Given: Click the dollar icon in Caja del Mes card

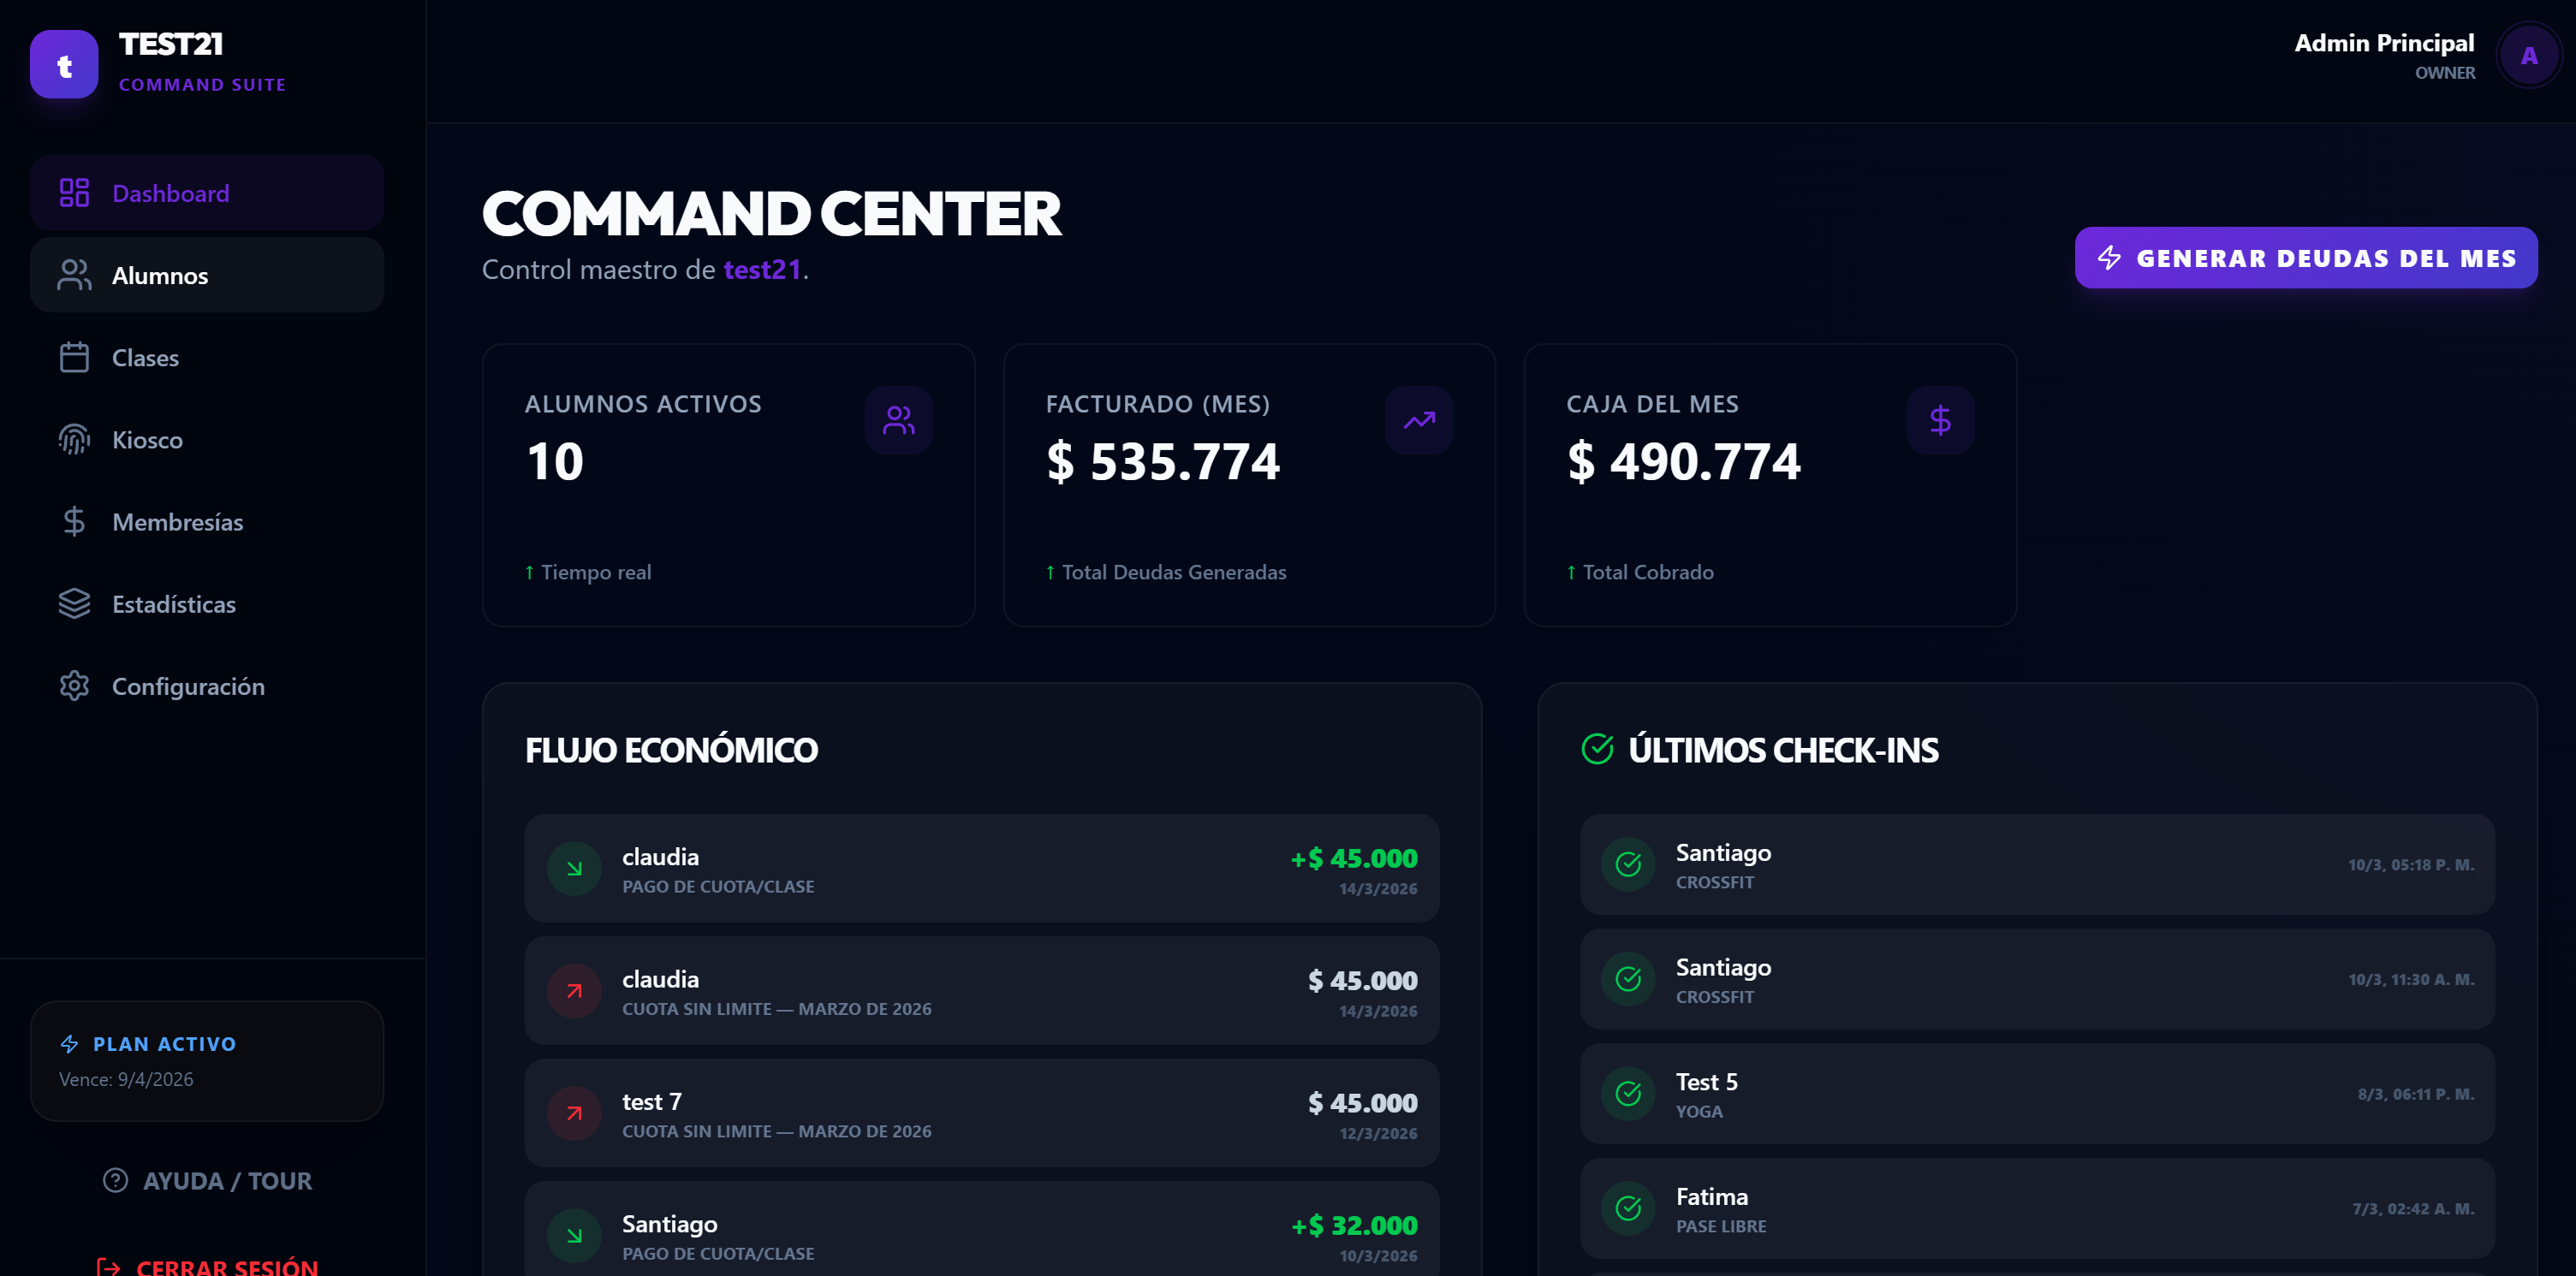Looking at the screenshot, I should tap(1939, 420).
